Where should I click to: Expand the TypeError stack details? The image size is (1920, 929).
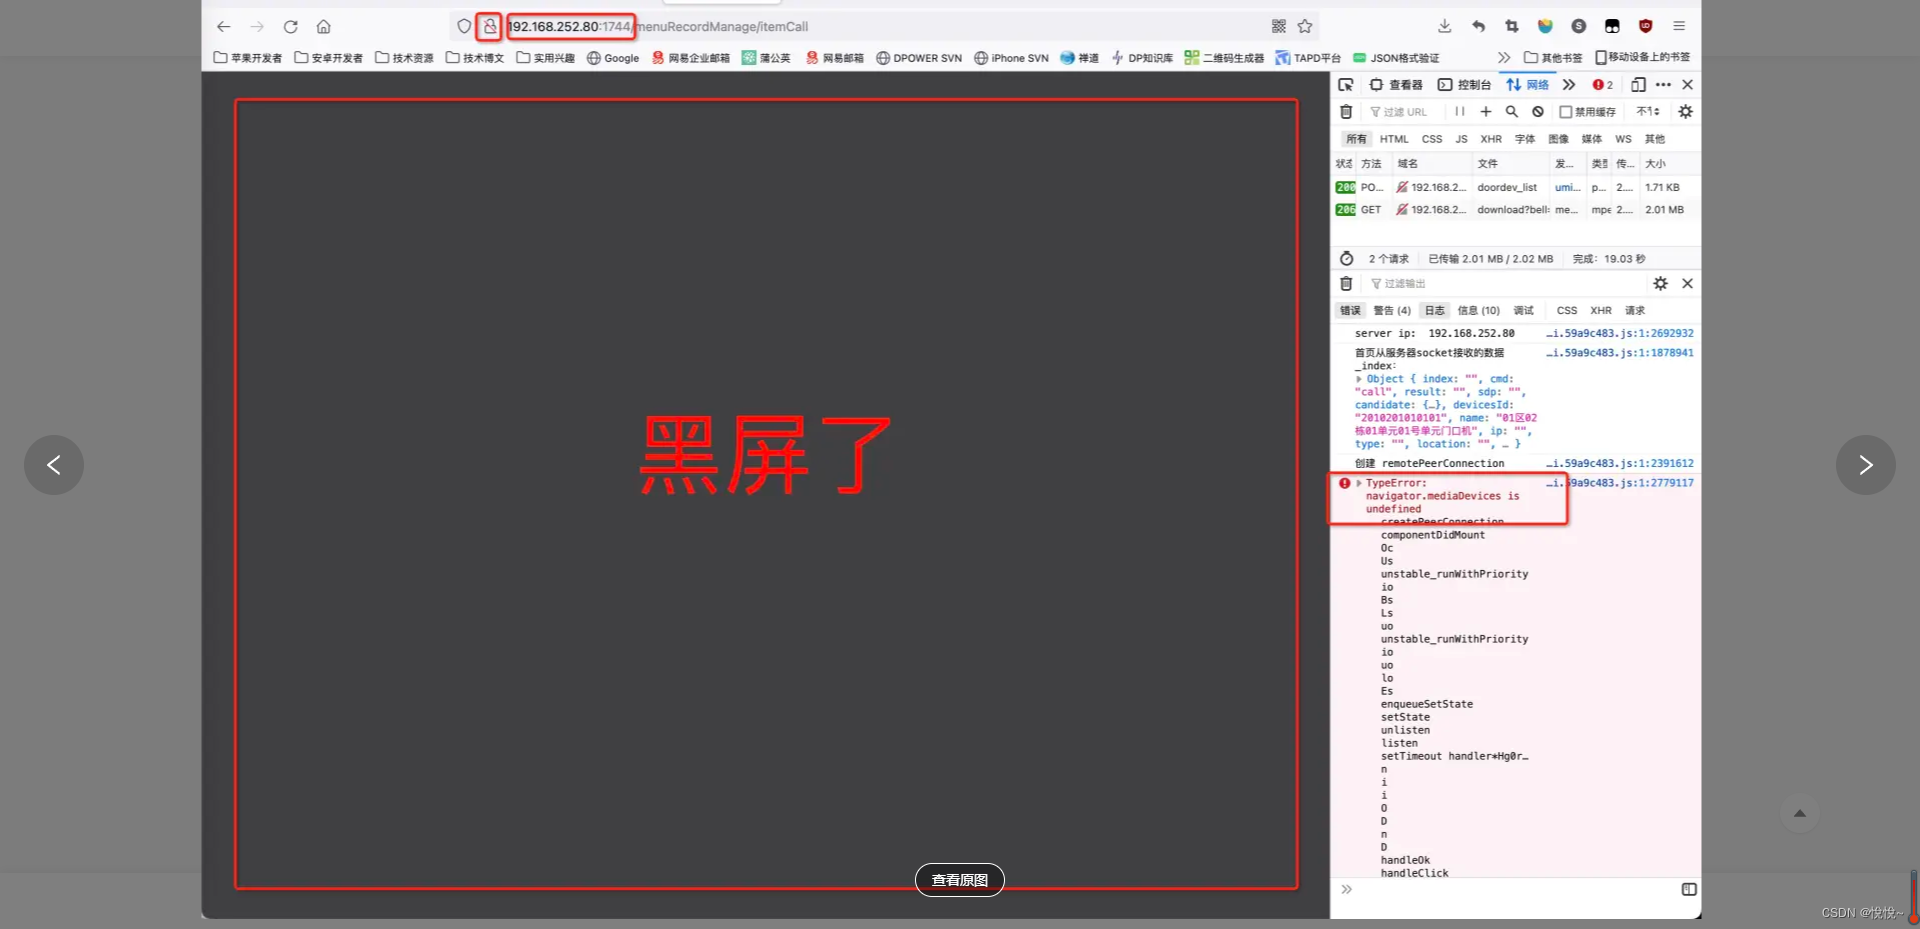point(1358,482)
